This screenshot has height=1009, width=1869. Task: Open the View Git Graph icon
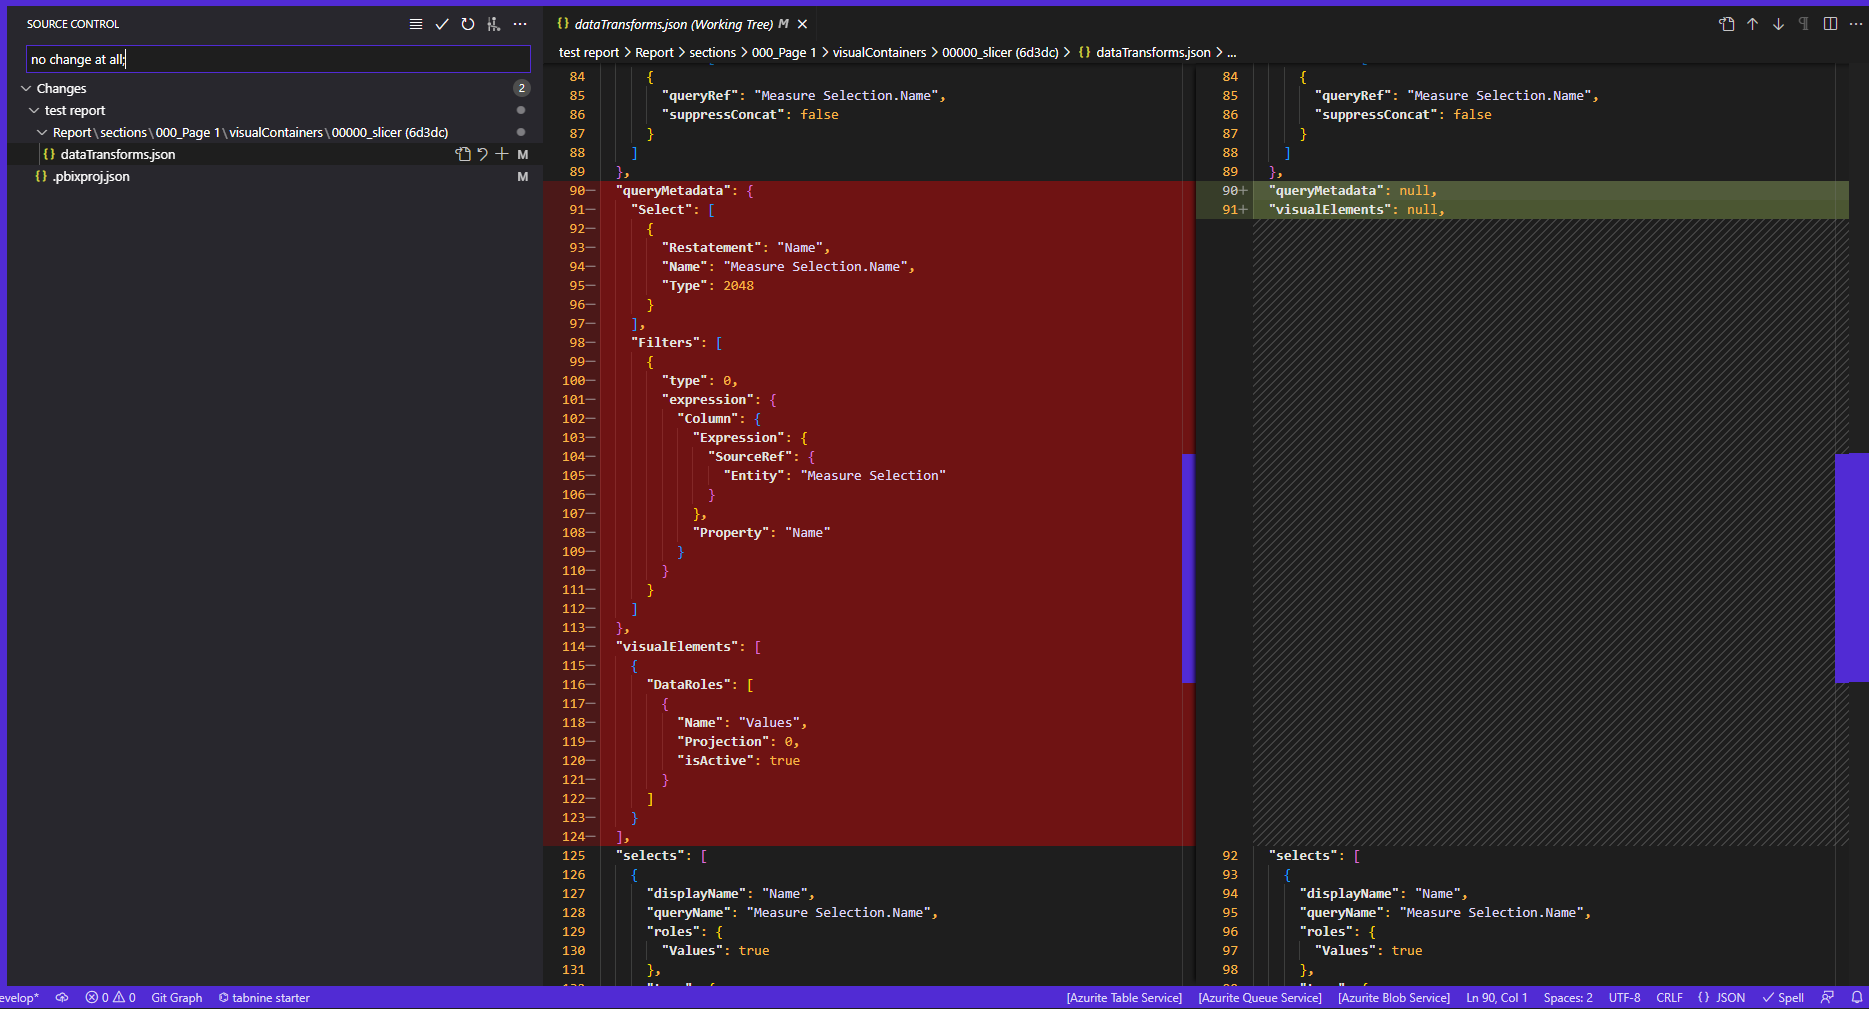(492, 24)
